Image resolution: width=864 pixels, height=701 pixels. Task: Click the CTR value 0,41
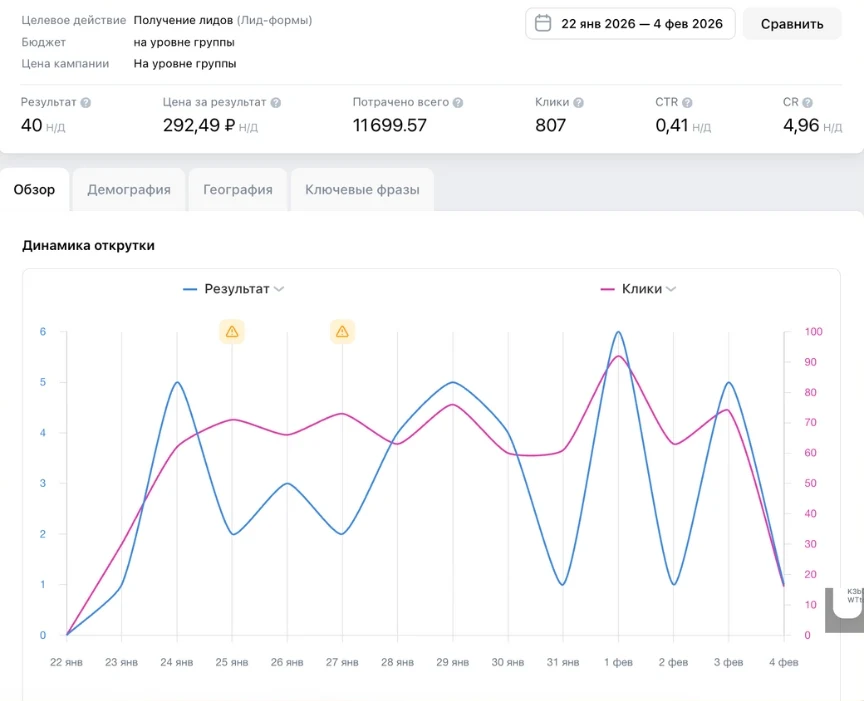(x=672, y=125)
